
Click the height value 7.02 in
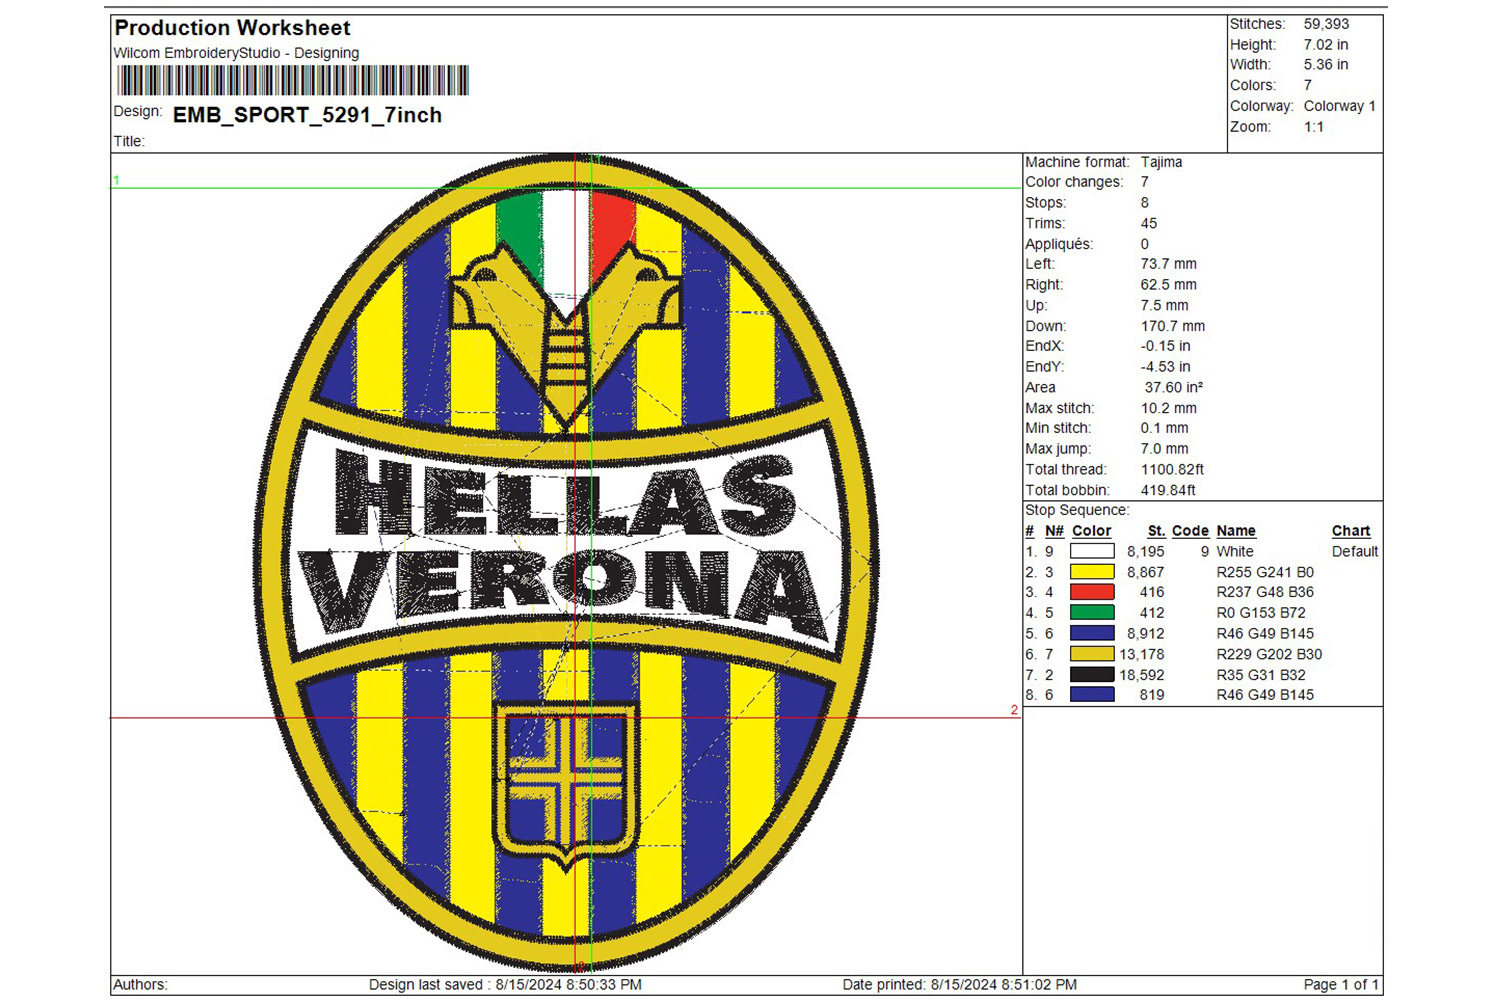(1326, 45)
